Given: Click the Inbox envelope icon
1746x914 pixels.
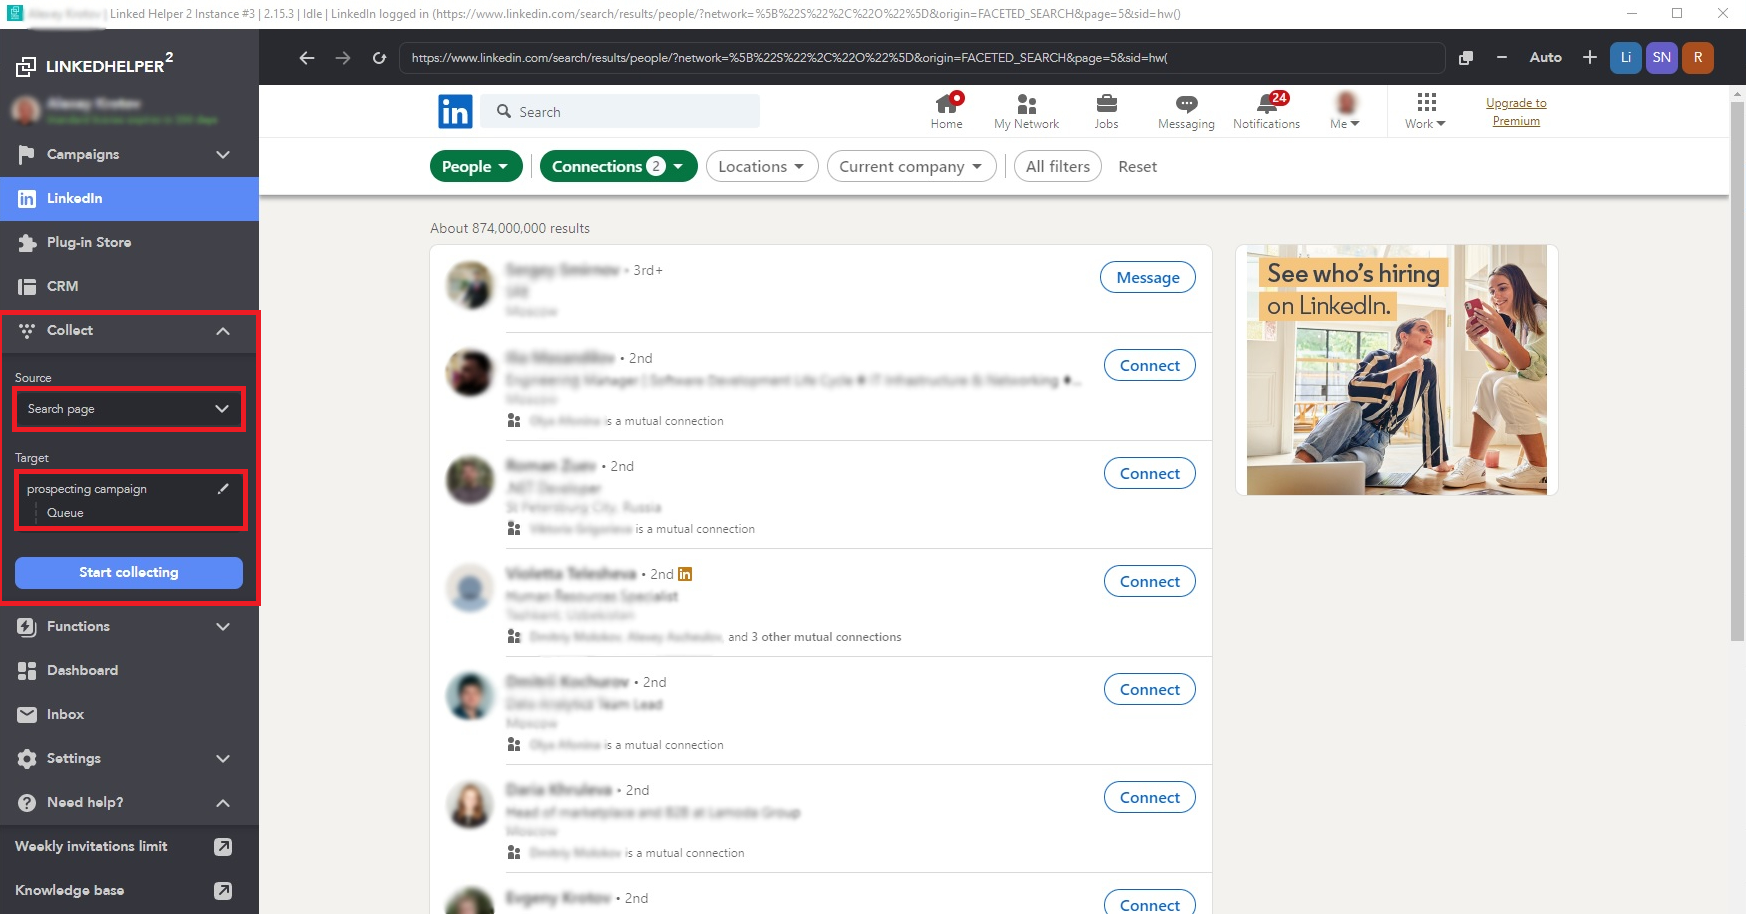Looking at the screenshot, I should click(27, 715).
